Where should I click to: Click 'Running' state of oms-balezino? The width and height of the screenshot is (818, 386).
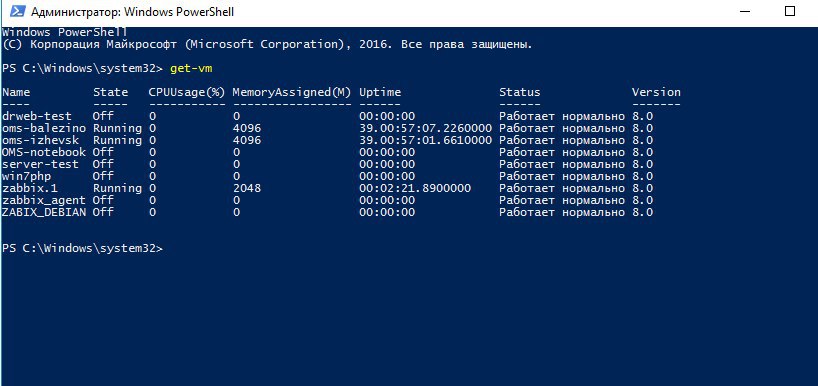pyautogui.click(x=117, y=129)
